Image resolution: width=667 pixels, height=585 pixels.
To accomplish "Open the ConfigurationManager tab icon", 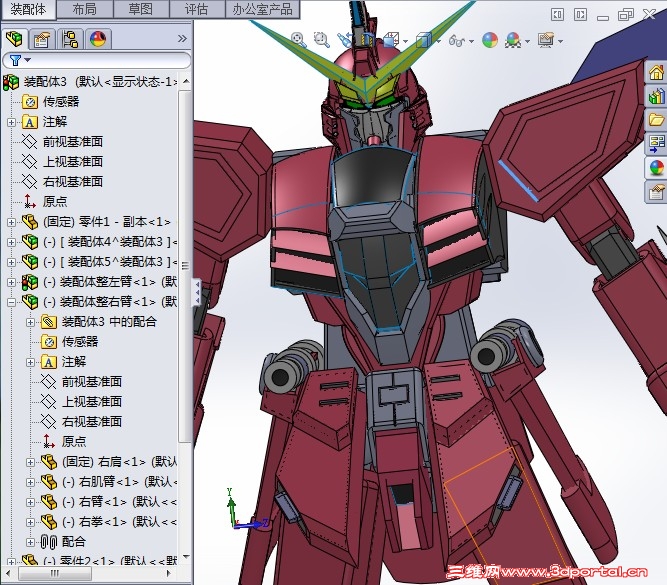I will pos(70,39).
